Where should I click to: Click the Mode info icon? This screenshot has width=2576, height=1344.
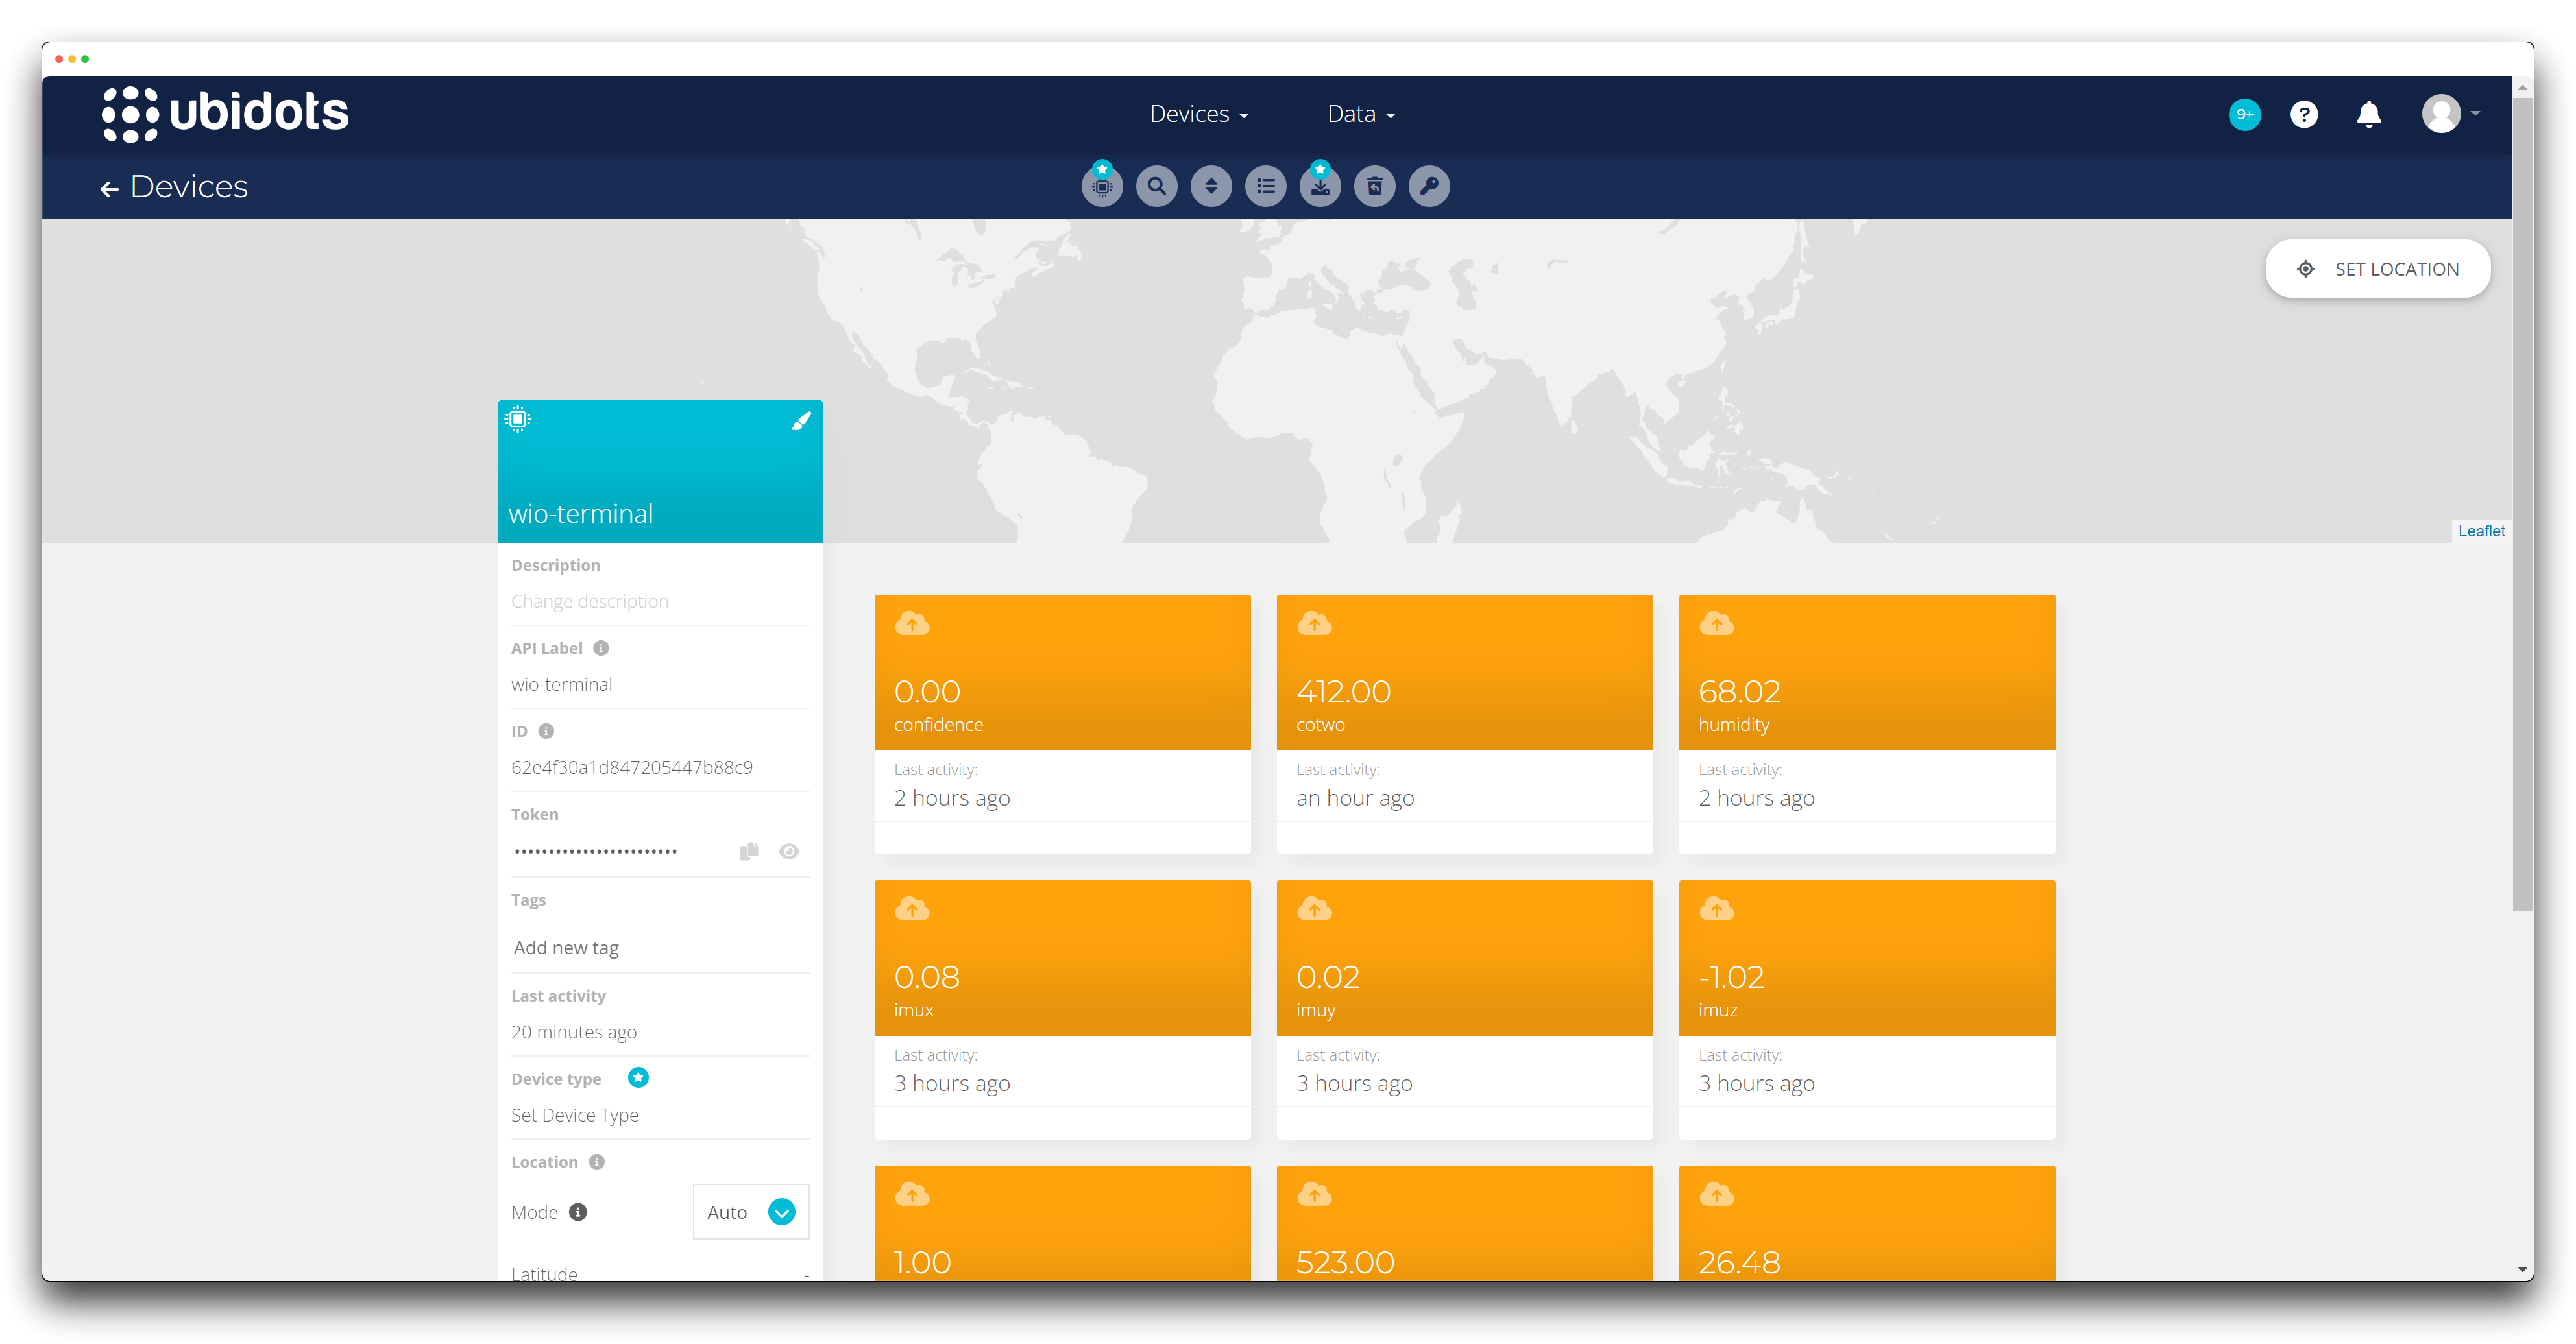coord(578,1212)
